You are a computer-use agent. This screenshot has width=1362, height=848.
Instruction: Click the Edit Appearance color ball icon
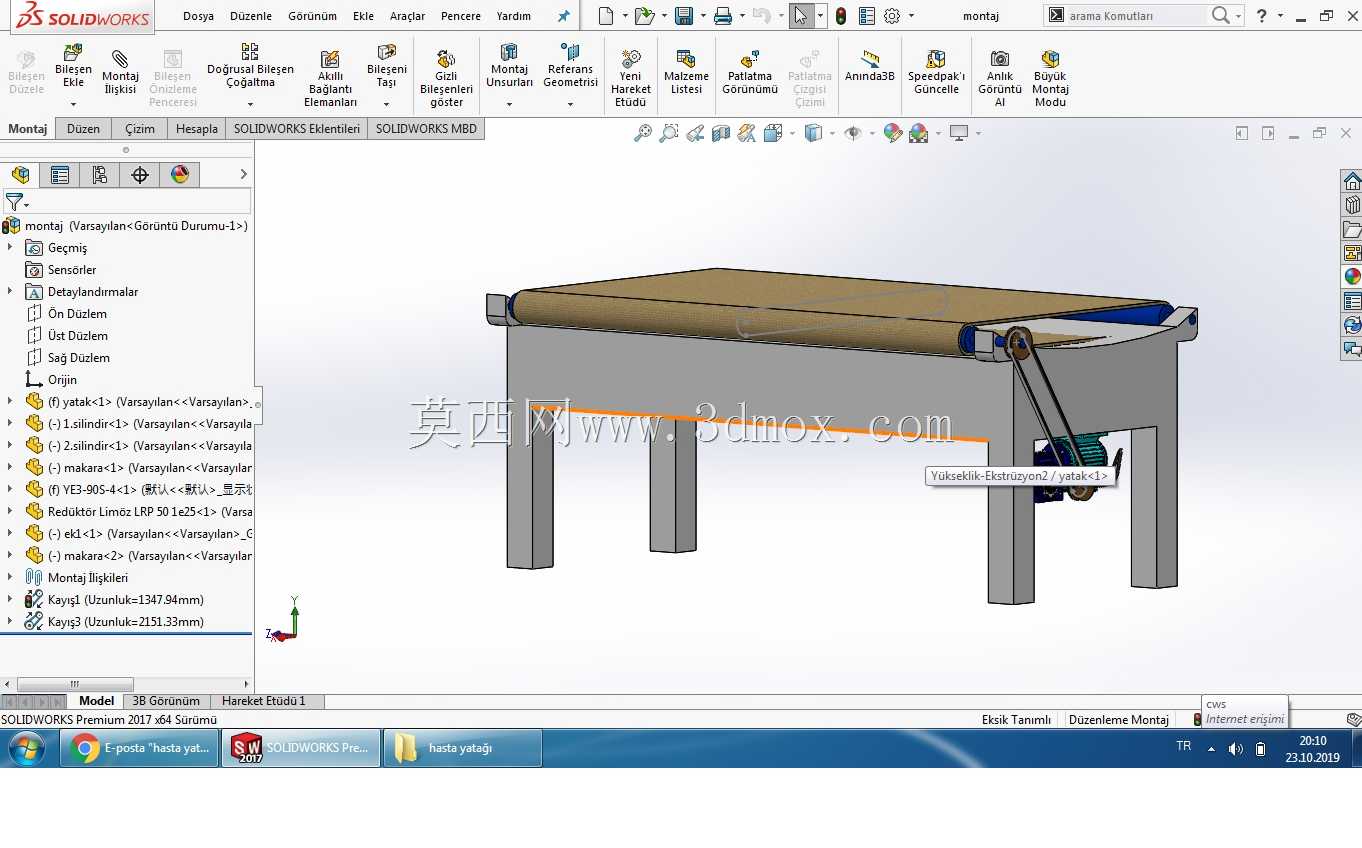[x=893, y=133]
